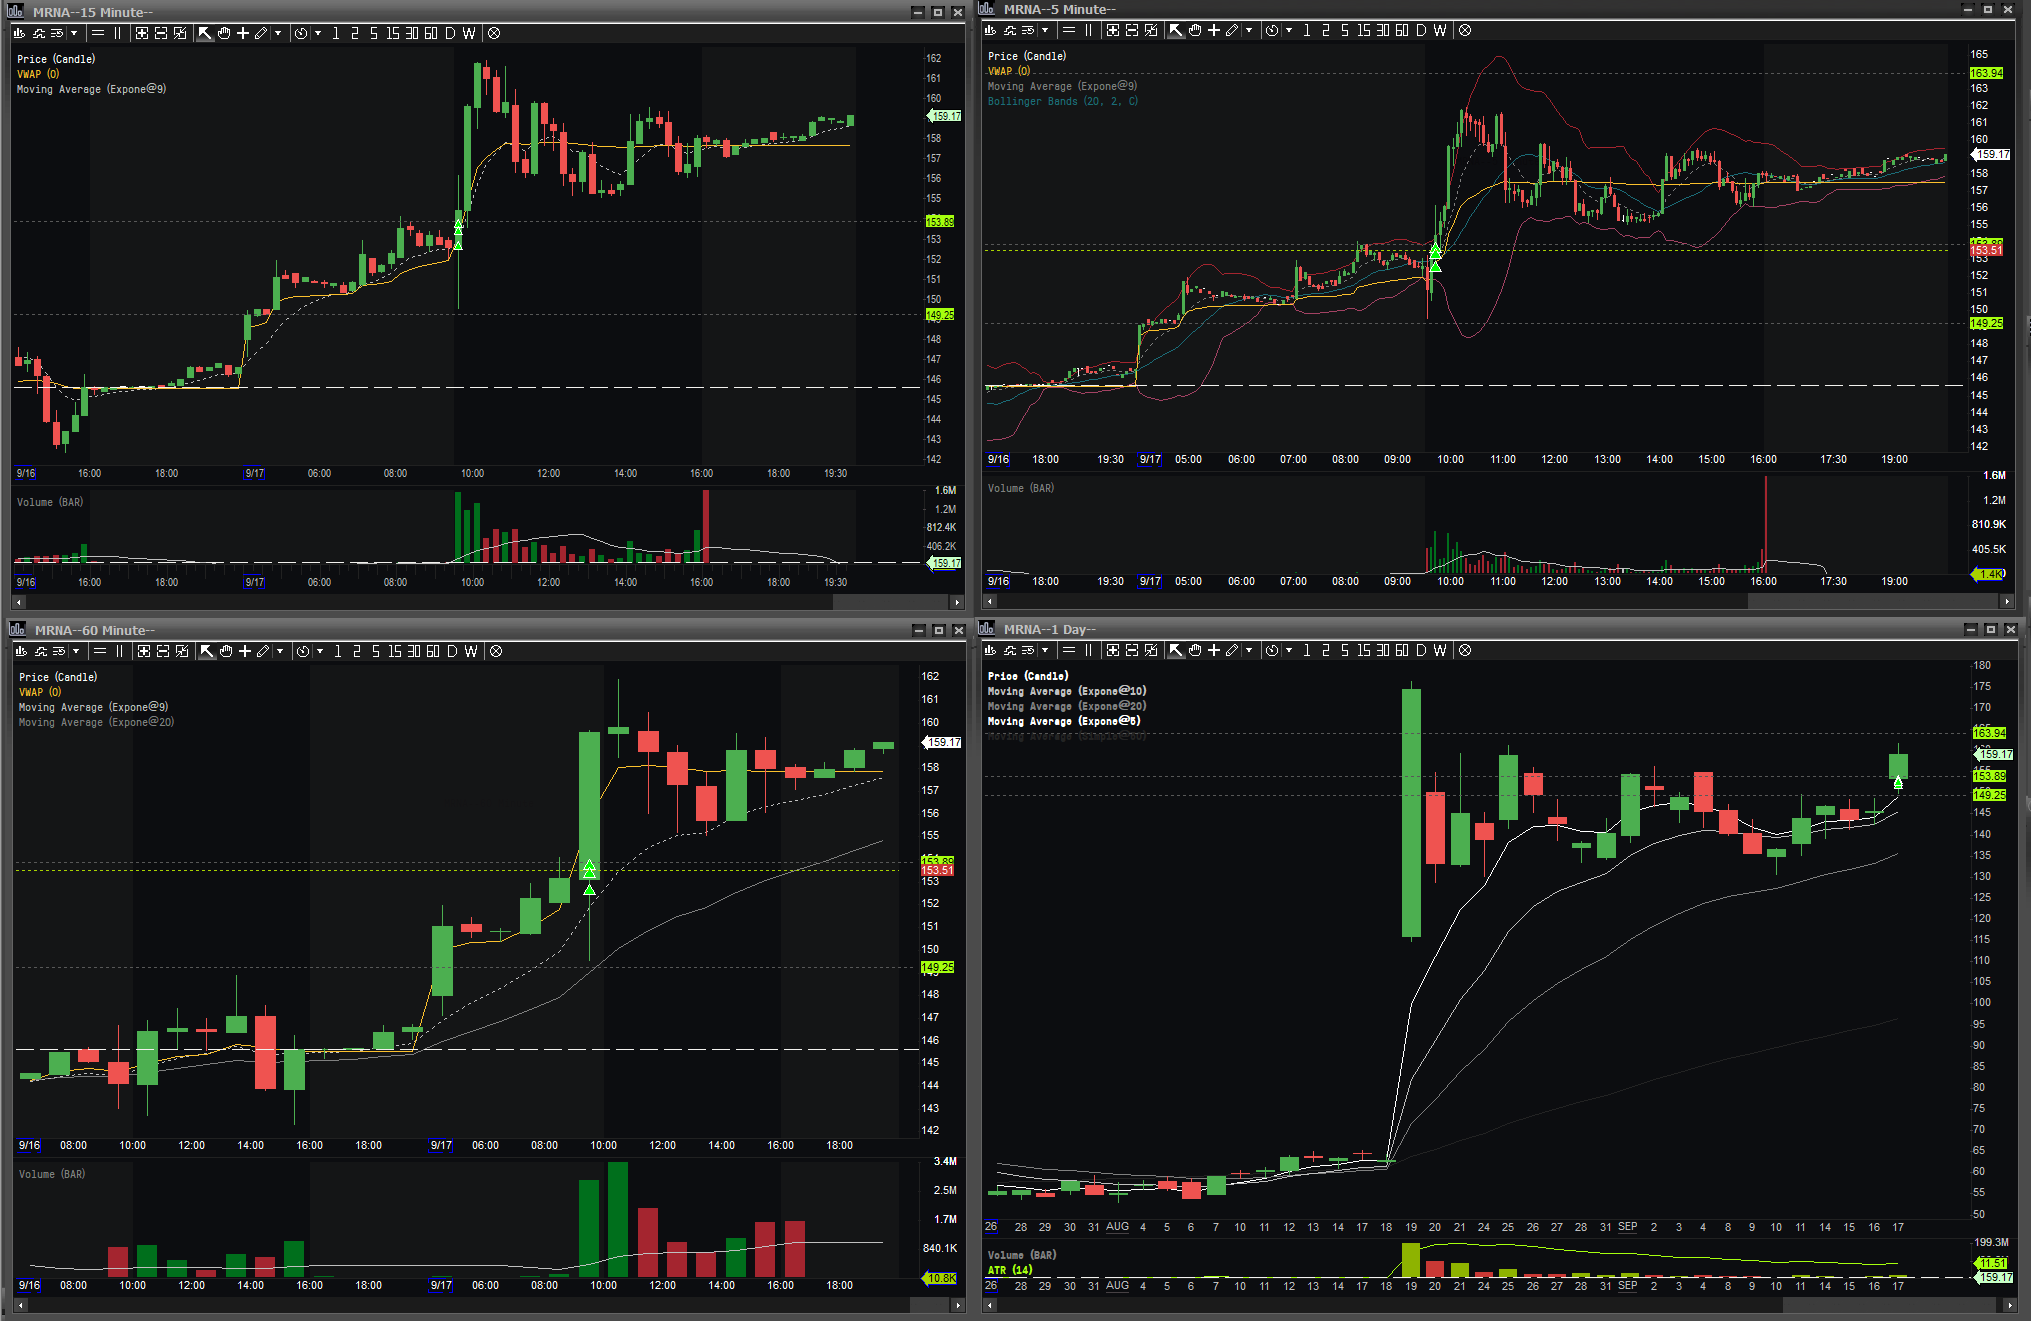Set 1 minute interval in 5 Minute chart
The width and height of the screenshot is (2031, 1321).
1307,30
